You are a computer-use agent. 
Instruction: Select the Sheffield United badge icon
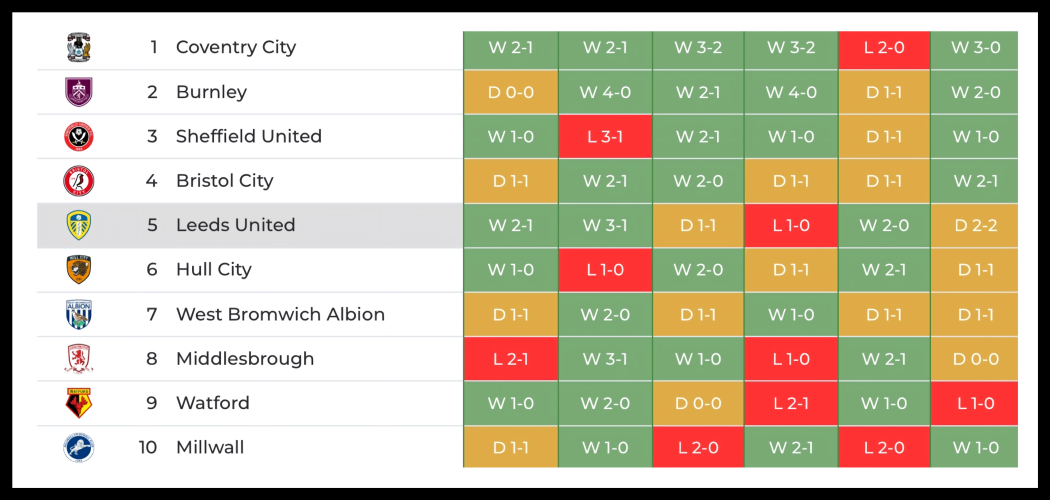(79, 136)
